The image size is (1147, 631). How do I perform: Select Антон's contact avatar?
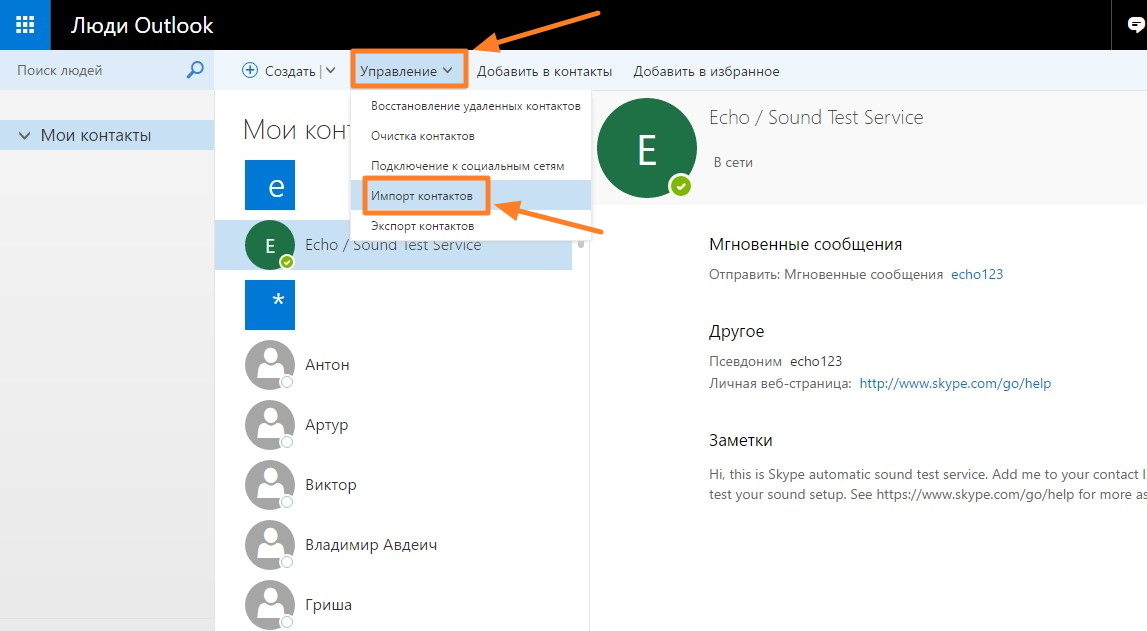pyautogui.click(x=270, y=365)
